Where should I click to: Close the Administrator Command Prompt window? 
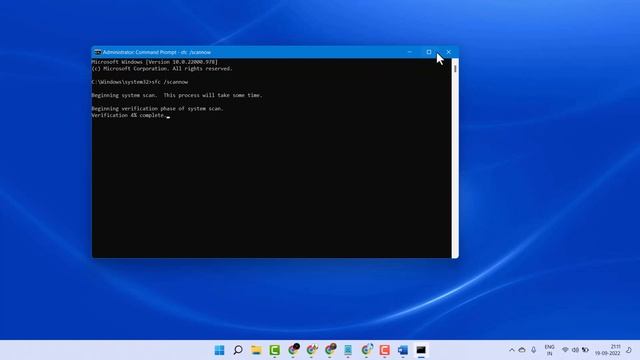tap(449, 52)
